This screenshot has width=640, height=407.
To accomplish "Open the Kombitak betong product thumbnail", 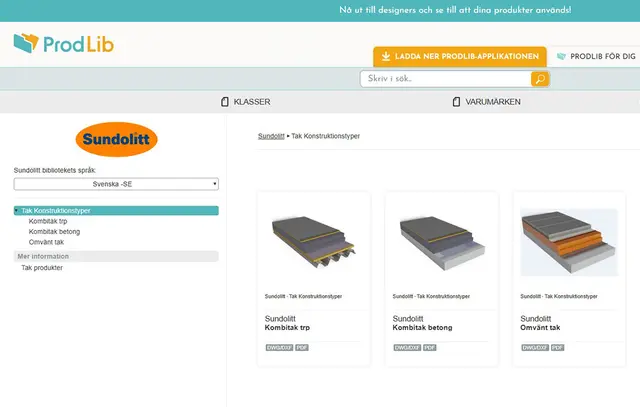I will coord(442,242).
